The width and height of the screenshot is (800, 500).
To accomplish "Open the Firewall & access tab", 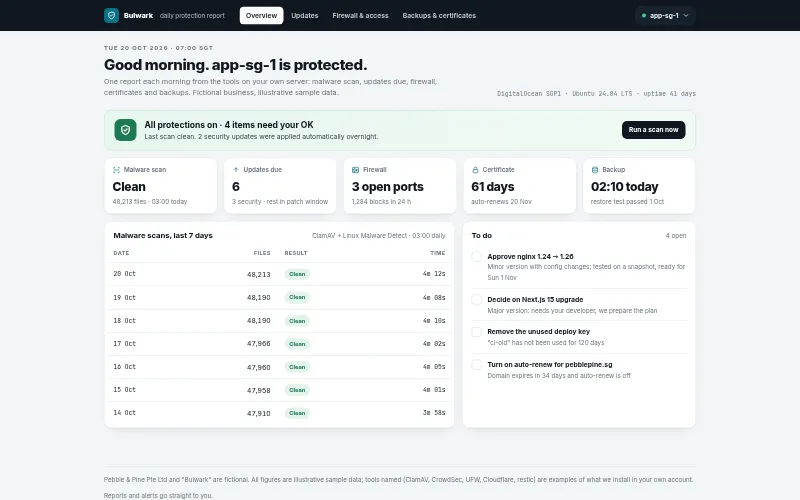I will [x=360, y=16].
